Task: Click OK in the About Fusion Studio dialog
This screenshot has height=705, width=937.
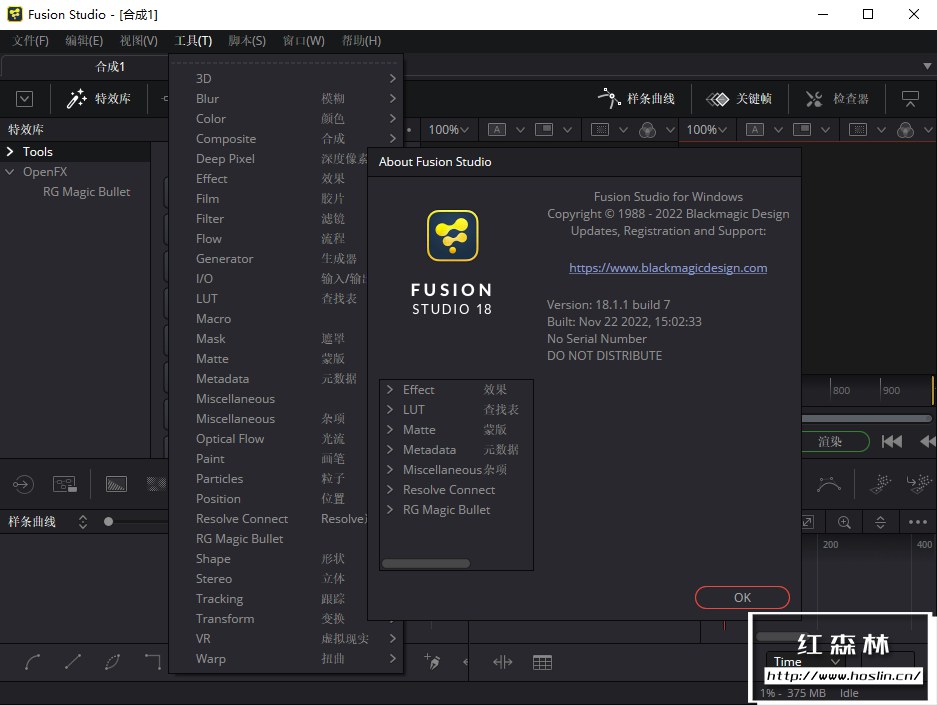Action: (742, 597)
